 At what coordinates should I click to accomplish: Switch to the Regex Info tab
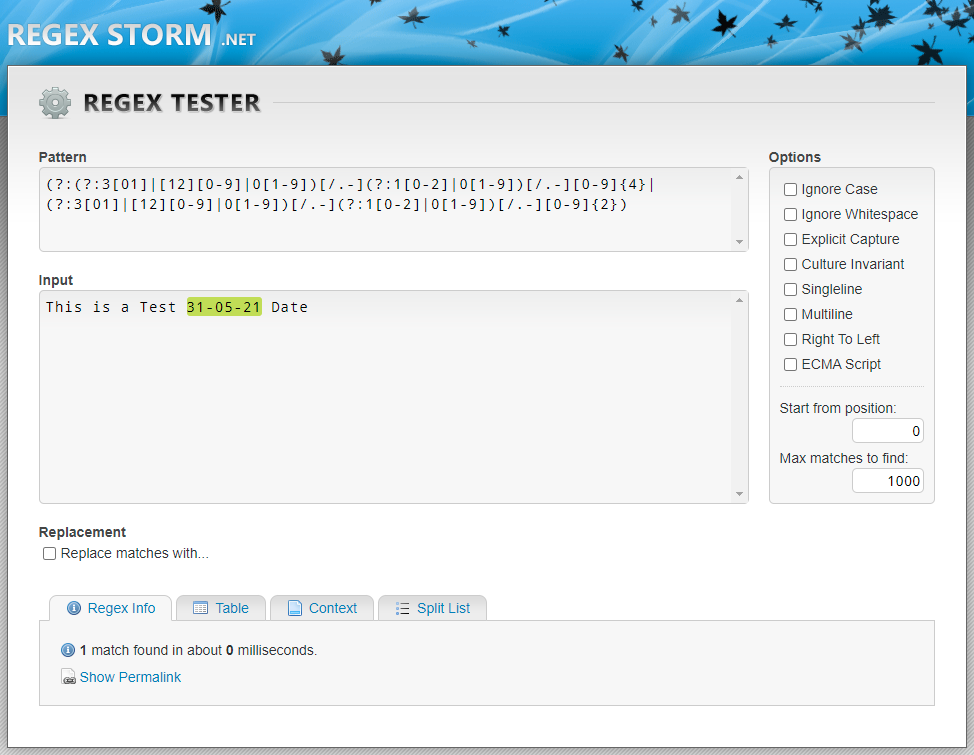[x=111, y=608]
